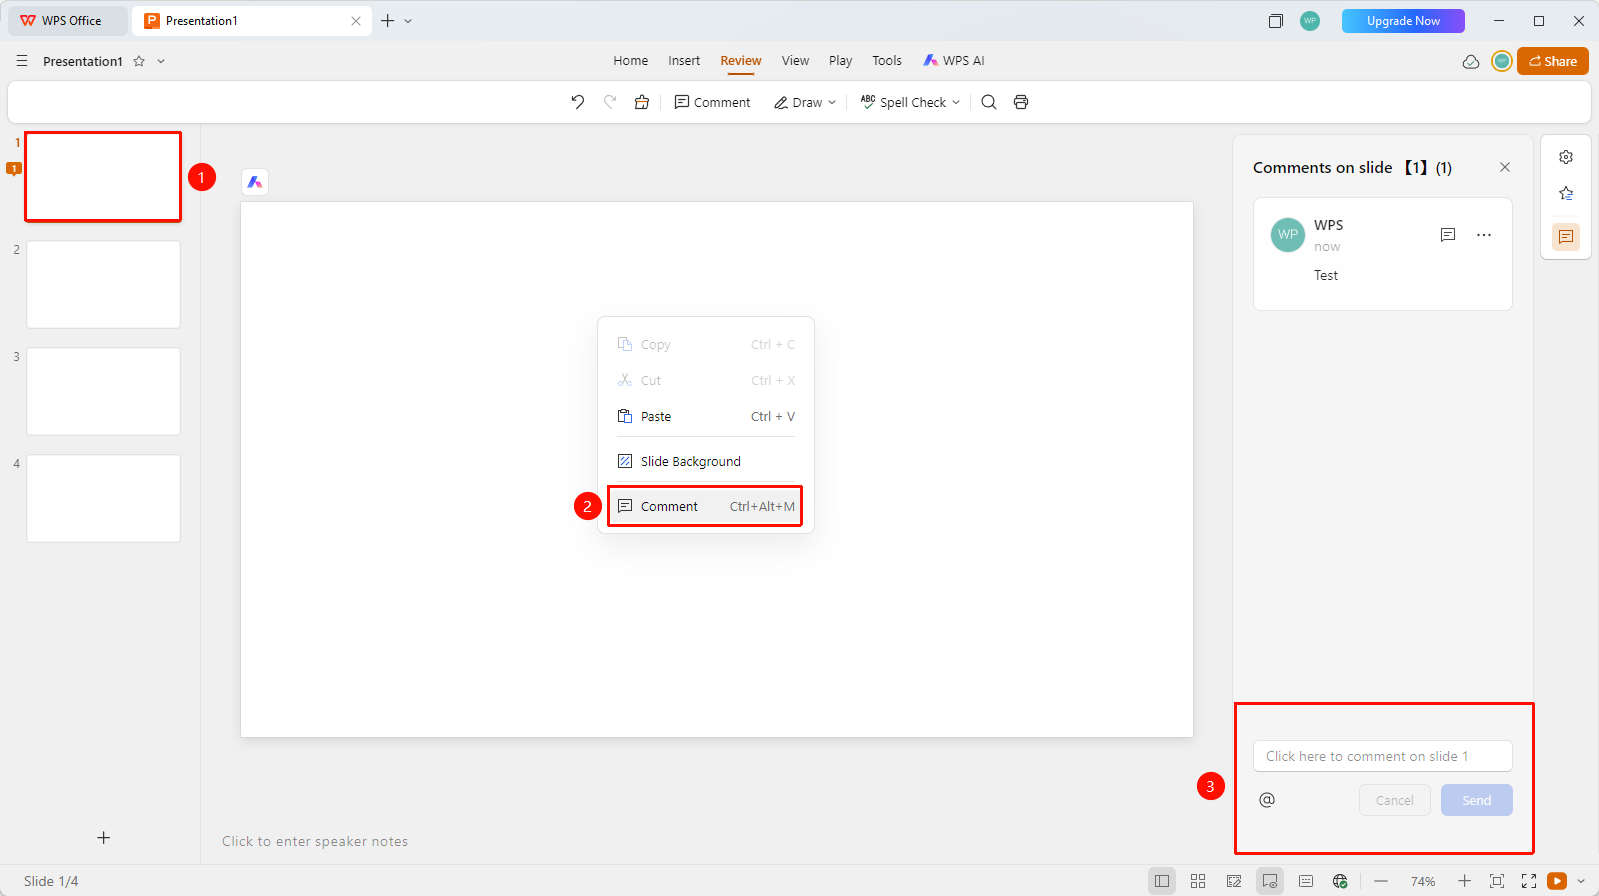Click the reply icon on WPS comment
The image size is (1599, 896).
pyautogui.click(x=1447, y=235)
